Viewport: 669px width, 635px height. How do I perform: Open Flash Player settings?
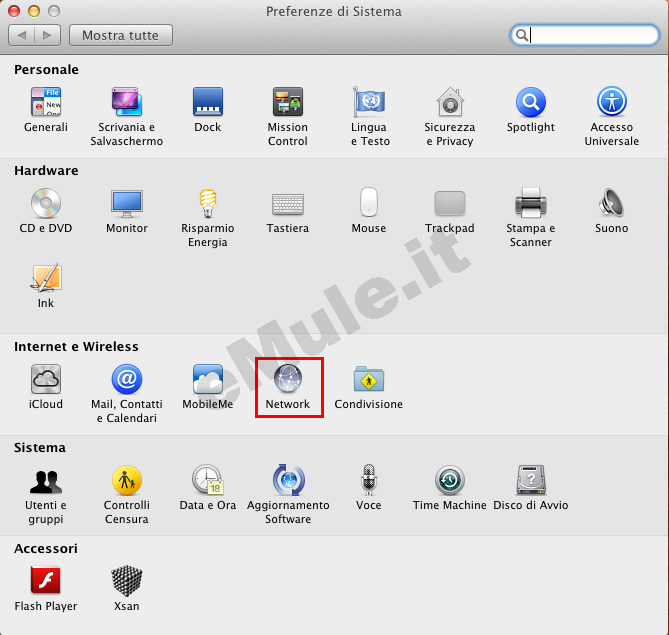pos(46,588)
